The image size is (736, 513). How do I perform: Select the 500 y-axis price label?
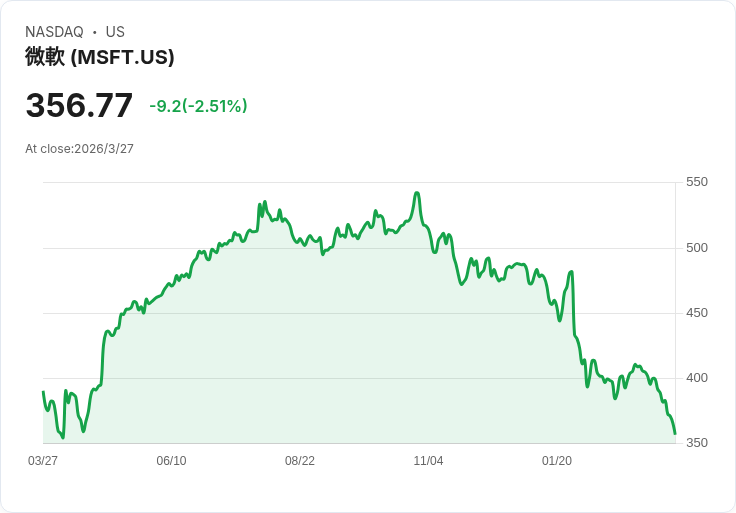pyautogui.click(x=696, y=247)
